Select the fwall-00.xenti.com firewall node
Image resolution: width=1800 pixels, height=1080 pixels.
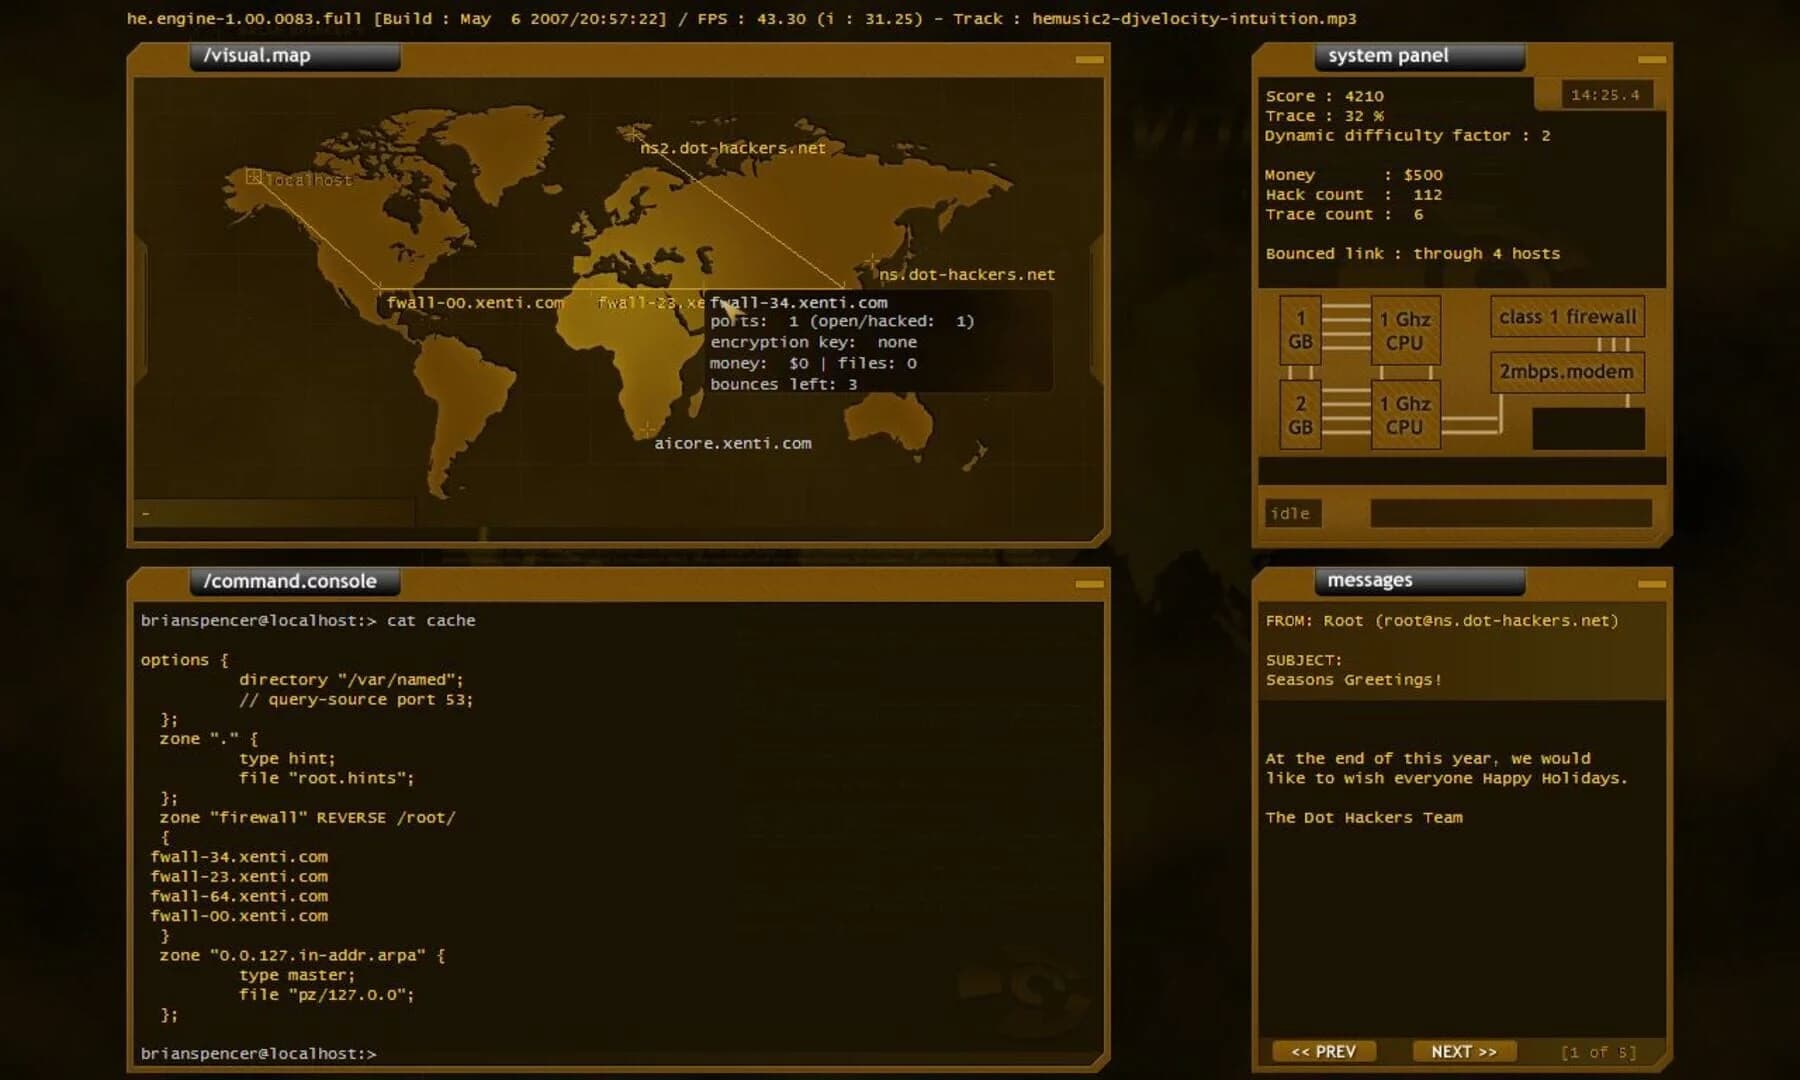tap(381, 285)
